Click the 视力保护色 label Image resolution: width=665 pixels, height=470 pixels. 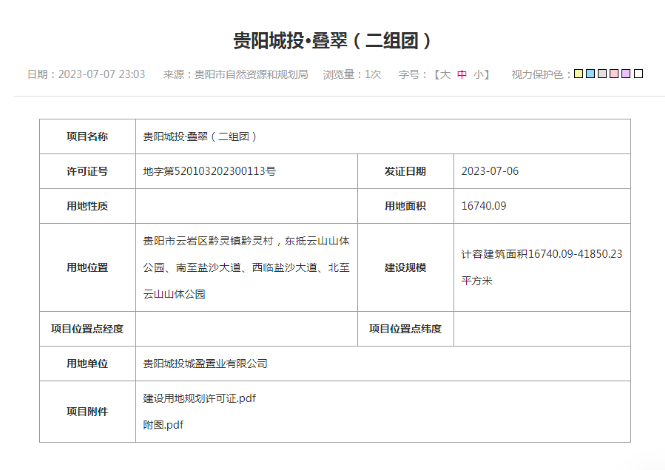(x=537, y=75)
